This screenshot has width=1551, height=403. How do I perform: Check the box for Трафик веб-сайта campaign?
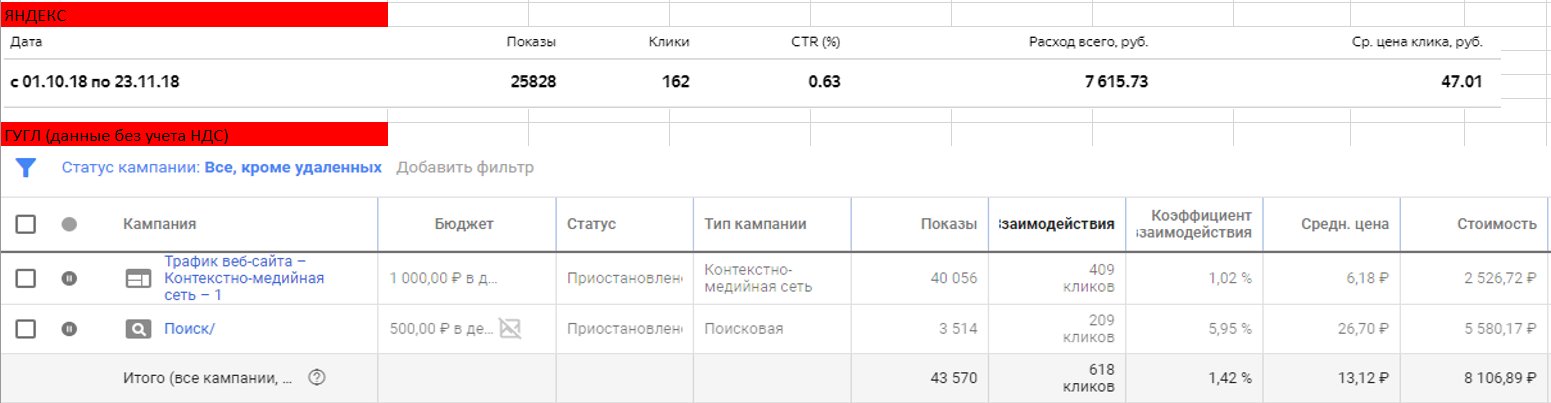(27, 278)
